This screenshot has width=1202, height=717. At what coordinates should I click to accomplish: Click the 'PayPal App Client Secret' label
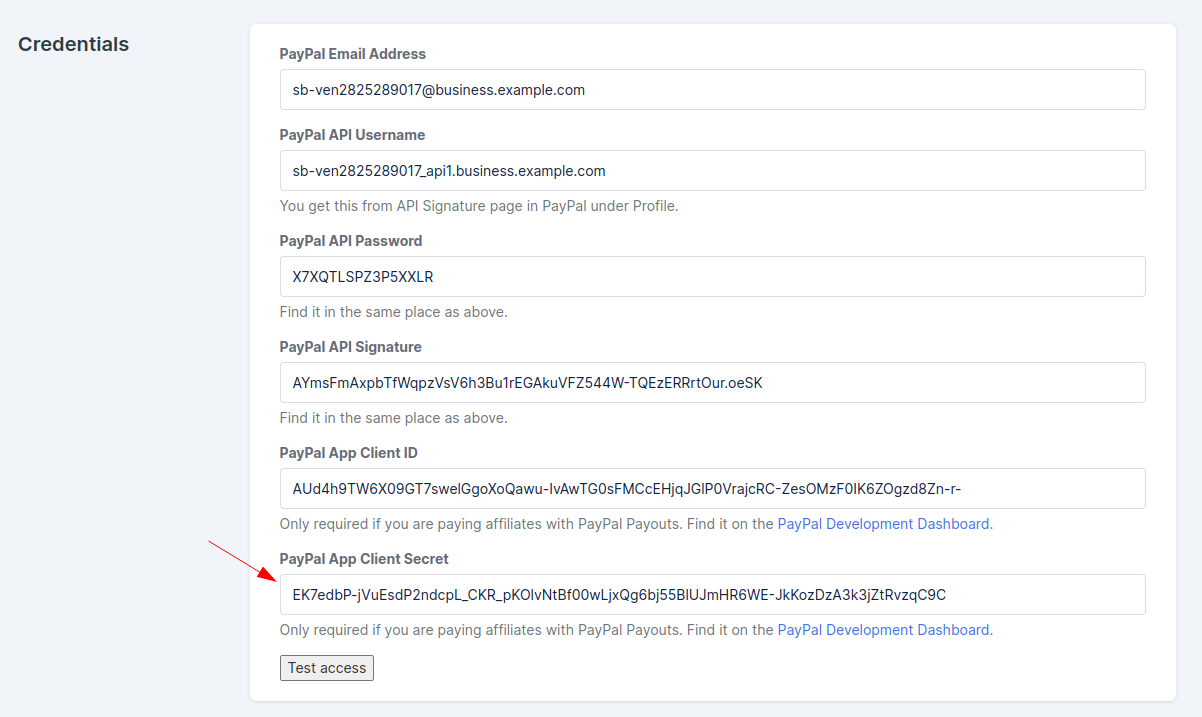pos(364,559)
